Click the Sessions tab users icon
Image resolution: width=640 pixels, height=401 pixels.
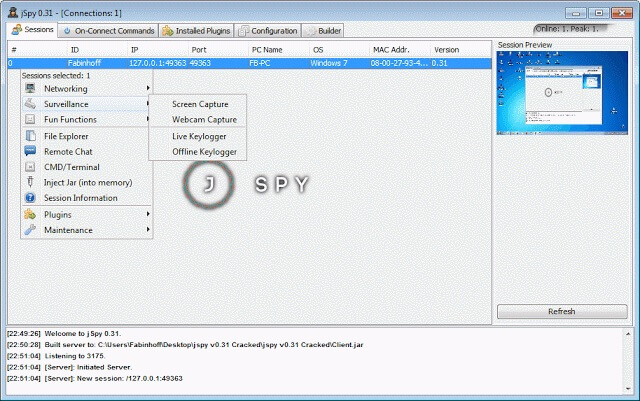click(x=16, y=30)
